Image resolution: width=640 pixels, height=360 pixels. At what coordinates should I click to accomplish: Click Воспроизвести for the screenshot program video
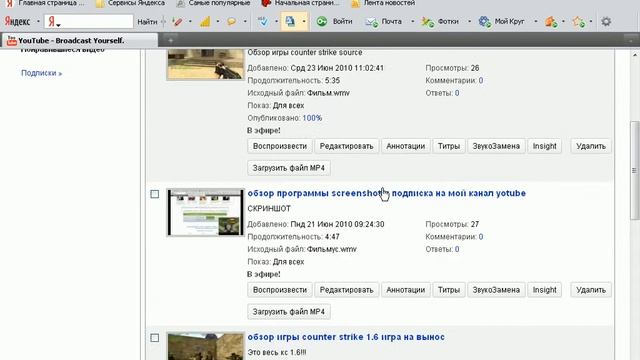click(280, 290)
